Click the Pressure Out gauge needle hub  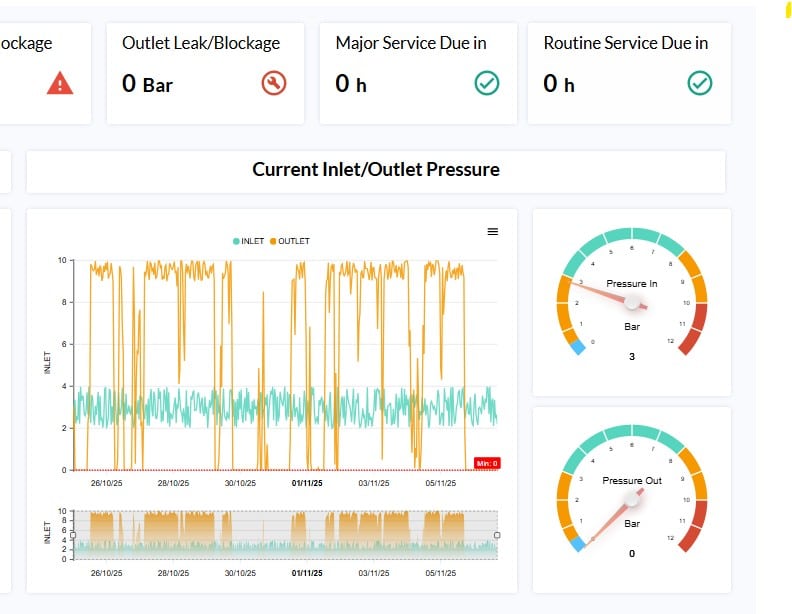point(632,498)
